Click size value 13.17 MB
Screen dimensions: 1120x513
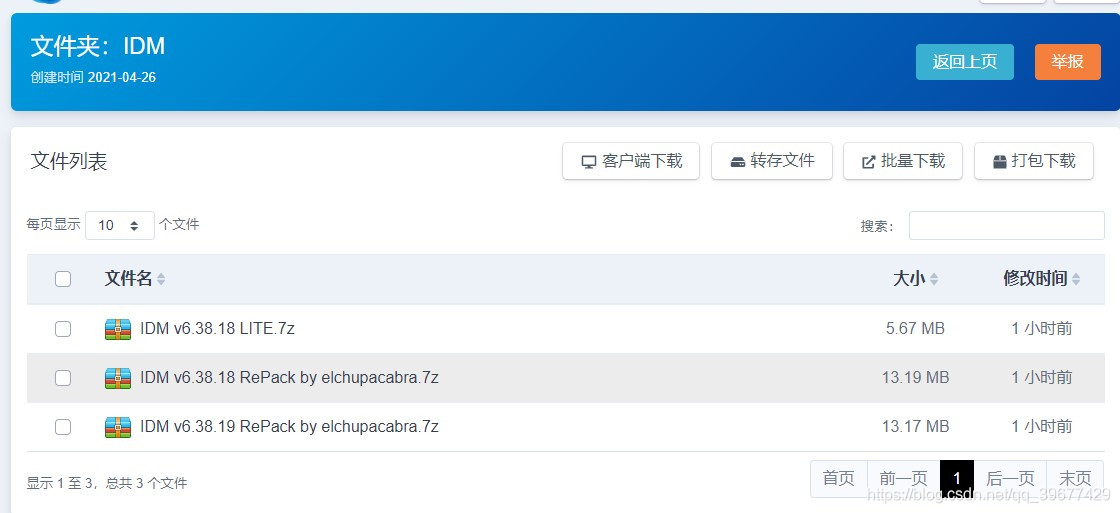point(915,427)
